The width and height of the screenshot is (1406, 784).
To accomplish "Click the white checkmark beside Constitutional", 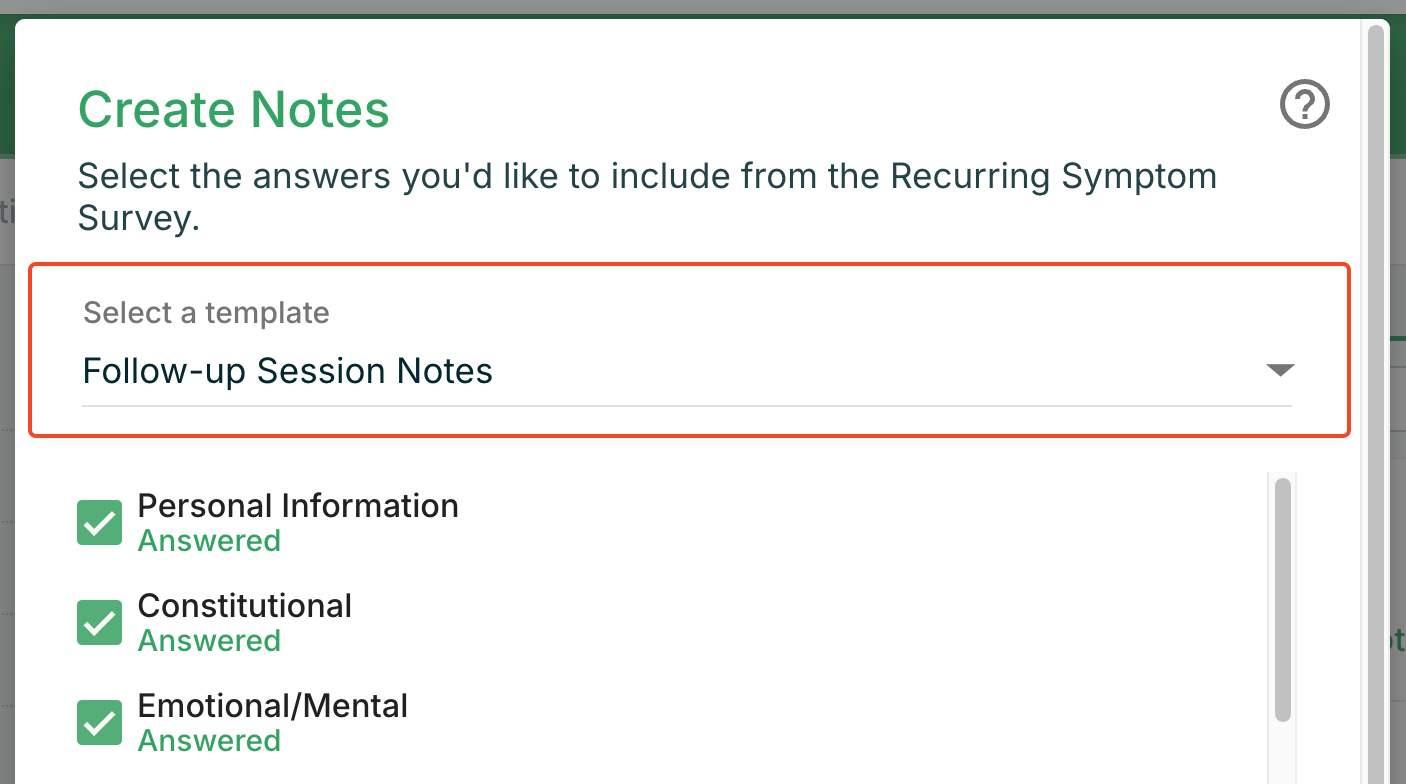I will pos(100,623).
